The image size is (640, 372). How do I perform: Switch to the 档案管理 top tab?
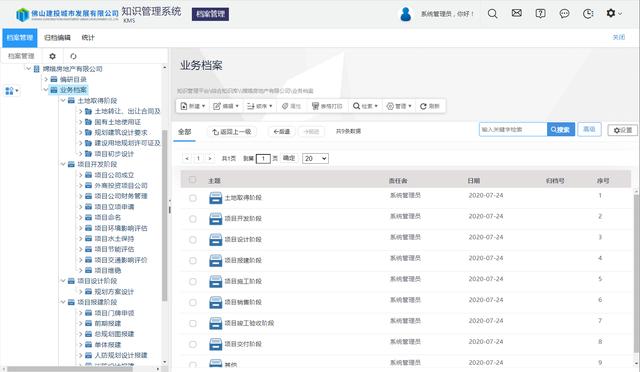click(20, 38)
